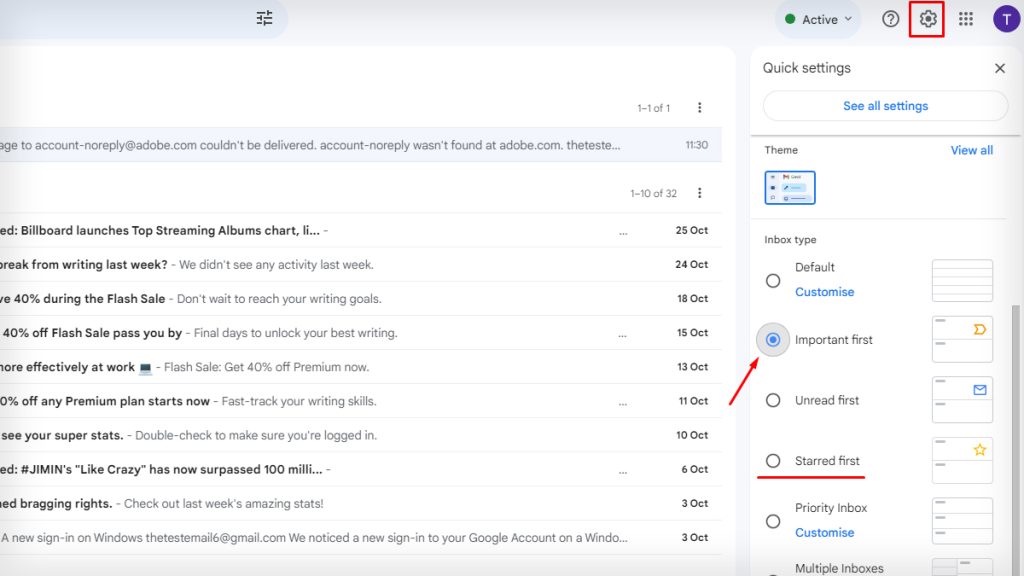Click the Unread first layout preview
1024x576 pixels.
(x=961, y=399)
